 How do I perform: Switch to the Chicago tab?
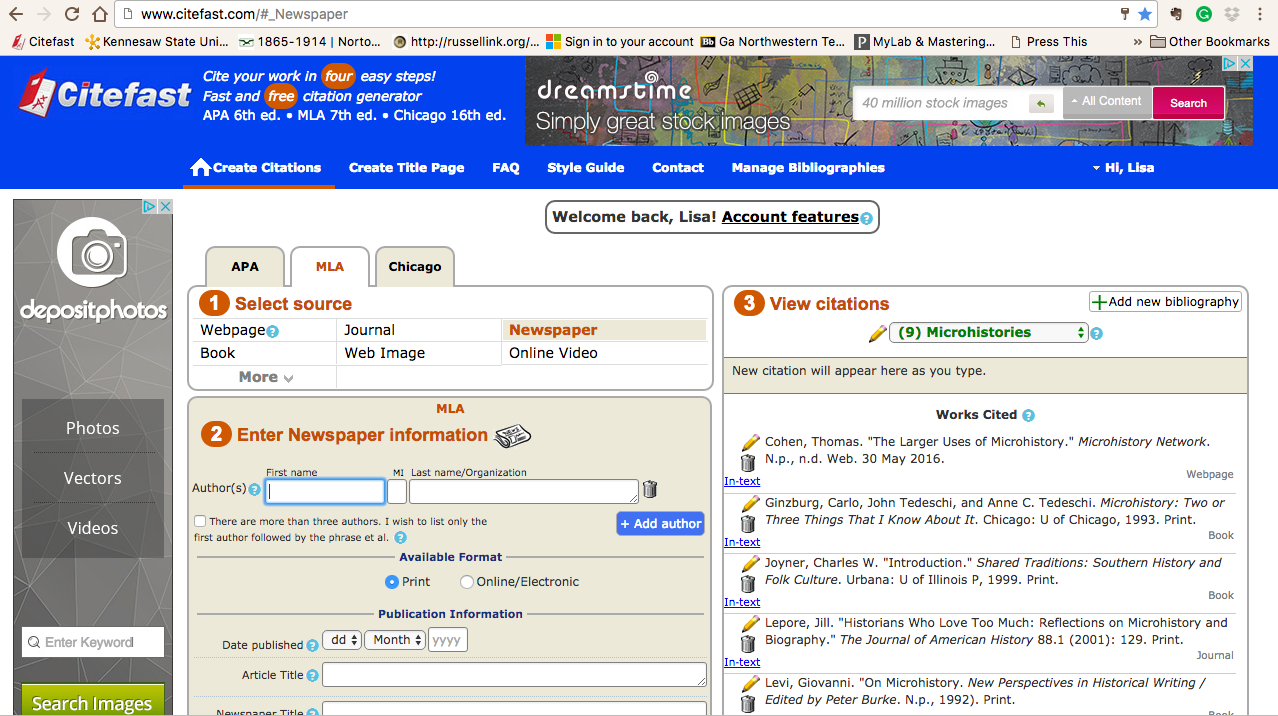[x=415, y=267]
